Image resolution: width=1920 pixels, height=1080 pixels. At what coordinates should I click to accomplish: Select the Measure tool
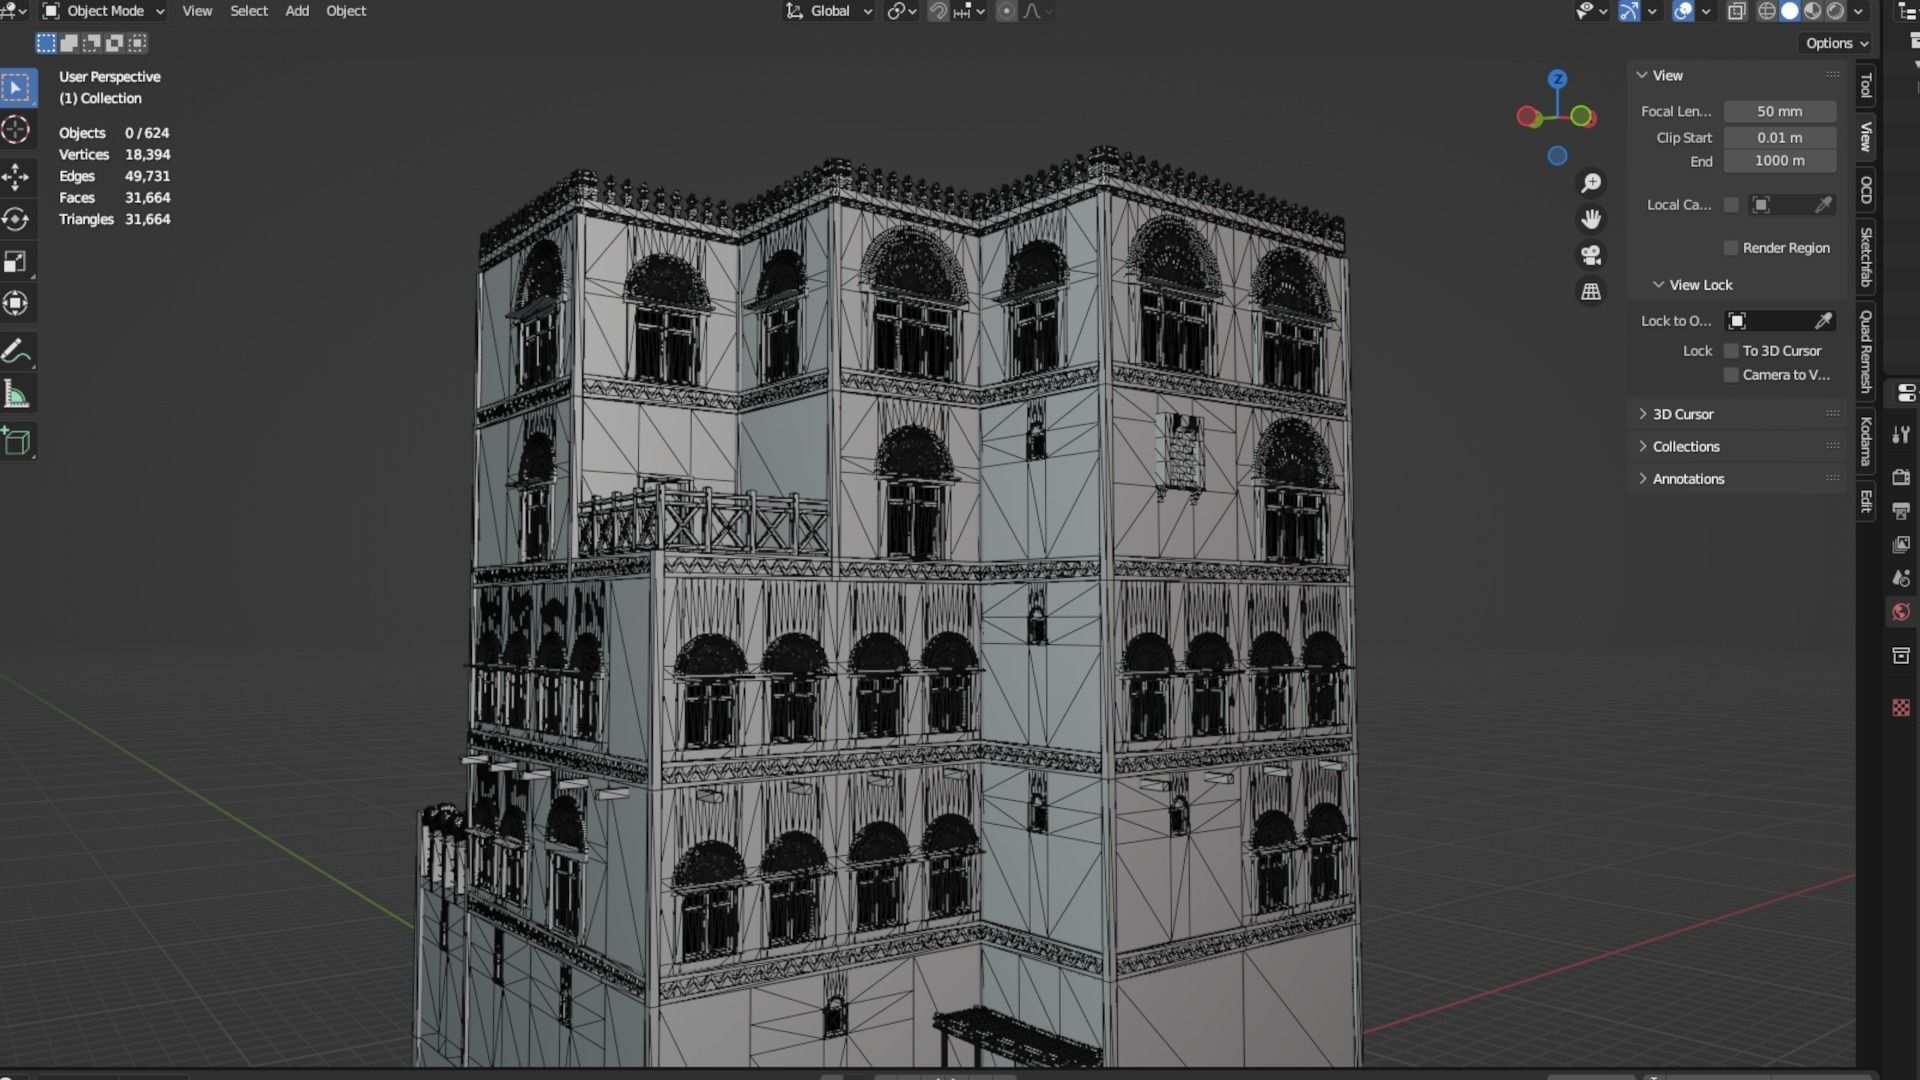(x=16, y=394)
